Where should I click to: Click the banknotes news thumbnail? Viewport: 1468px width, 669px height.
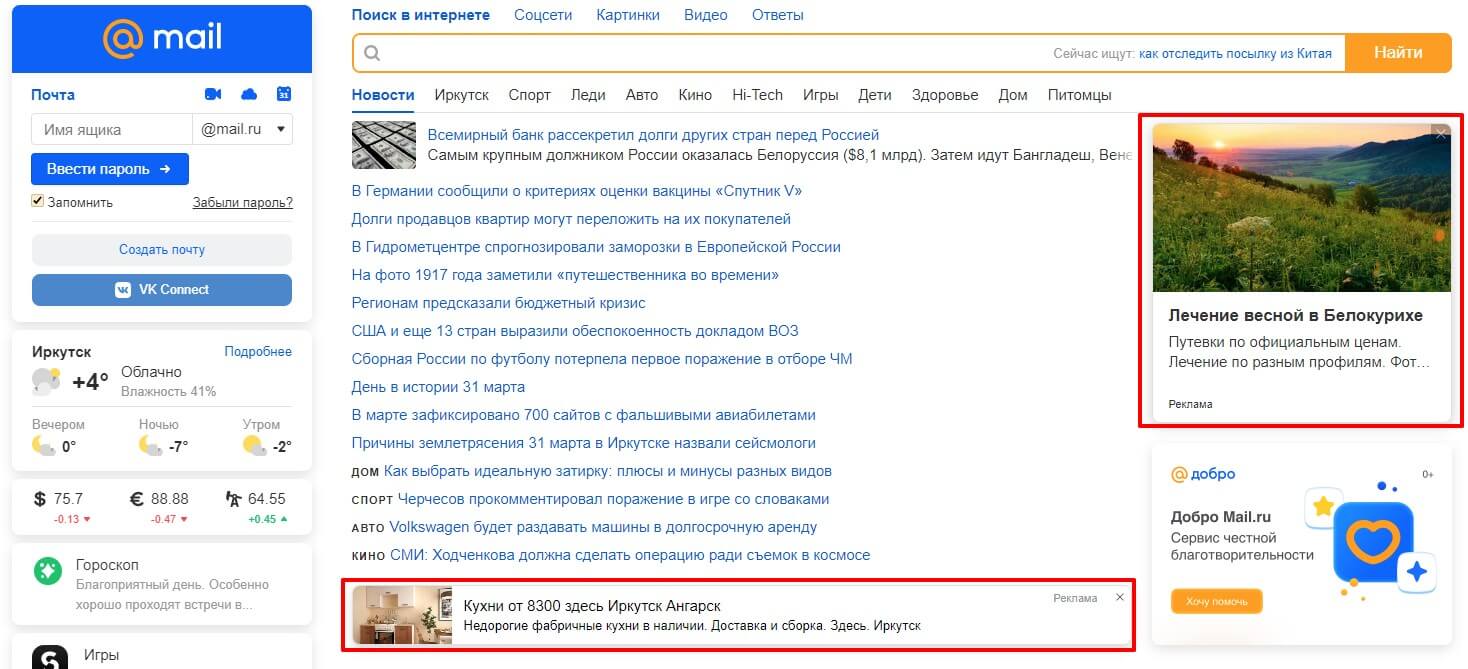383,144
